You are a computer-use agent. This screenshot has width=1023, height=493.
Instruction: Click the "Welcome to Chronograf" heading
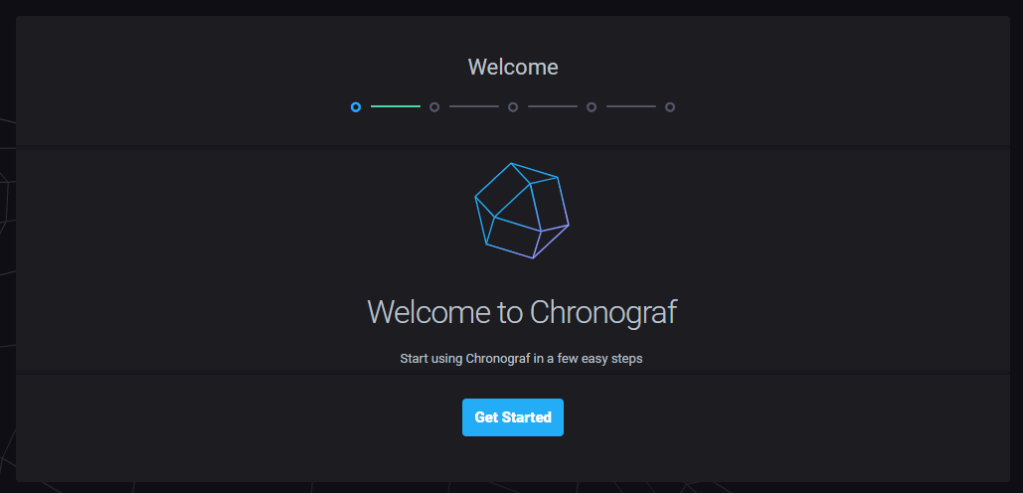(x=521, y=311)
